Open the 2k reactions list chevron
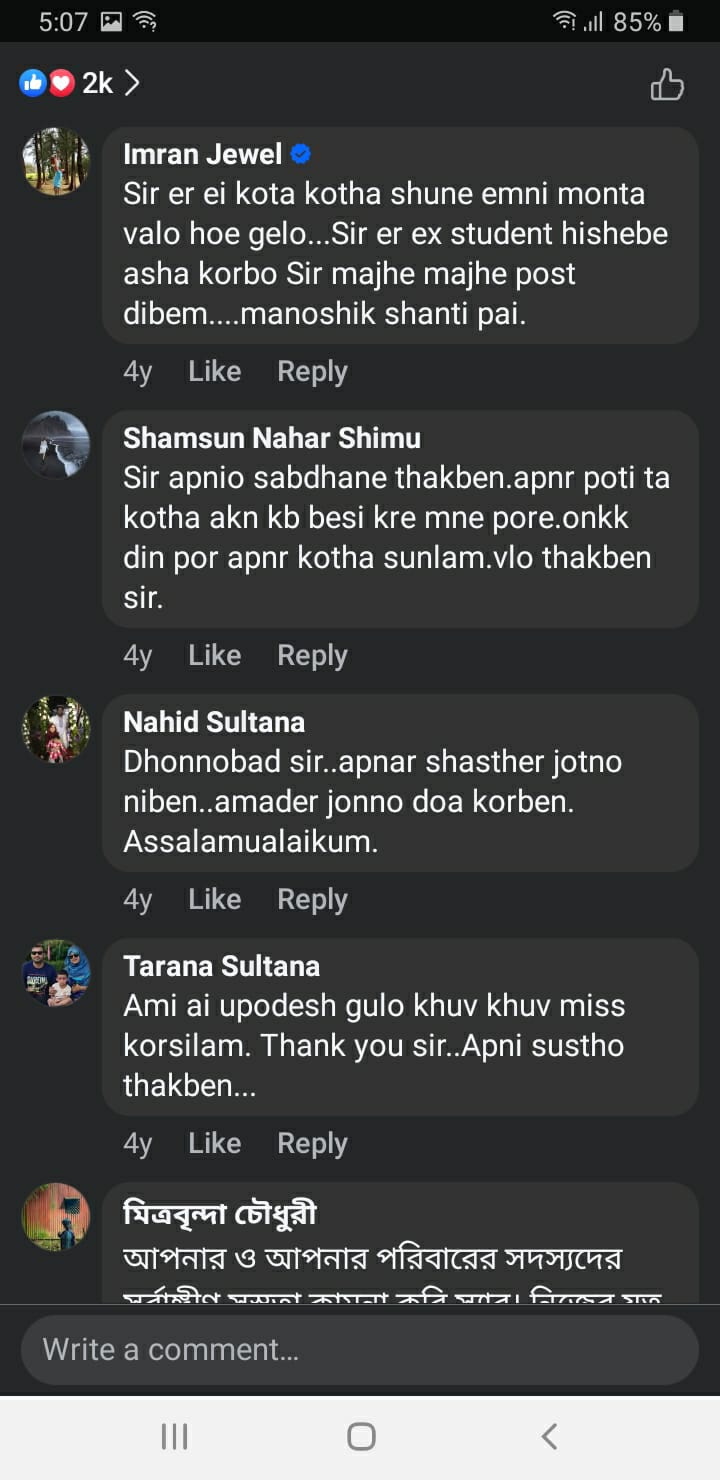Image resolution: width=720 pixels, height=1480 pixels. point(132,83)
